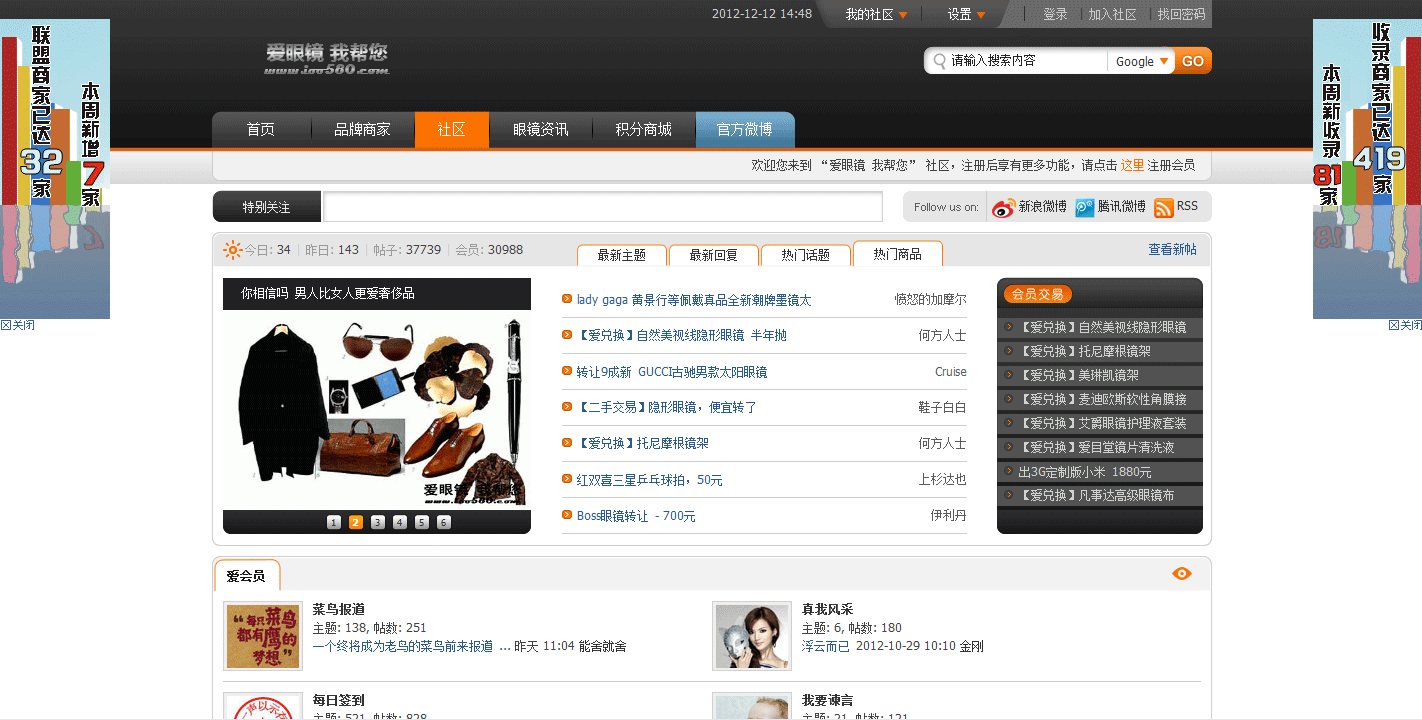
Task: Expand the 设置 dropdown menu
Action: tap(967, 14)
